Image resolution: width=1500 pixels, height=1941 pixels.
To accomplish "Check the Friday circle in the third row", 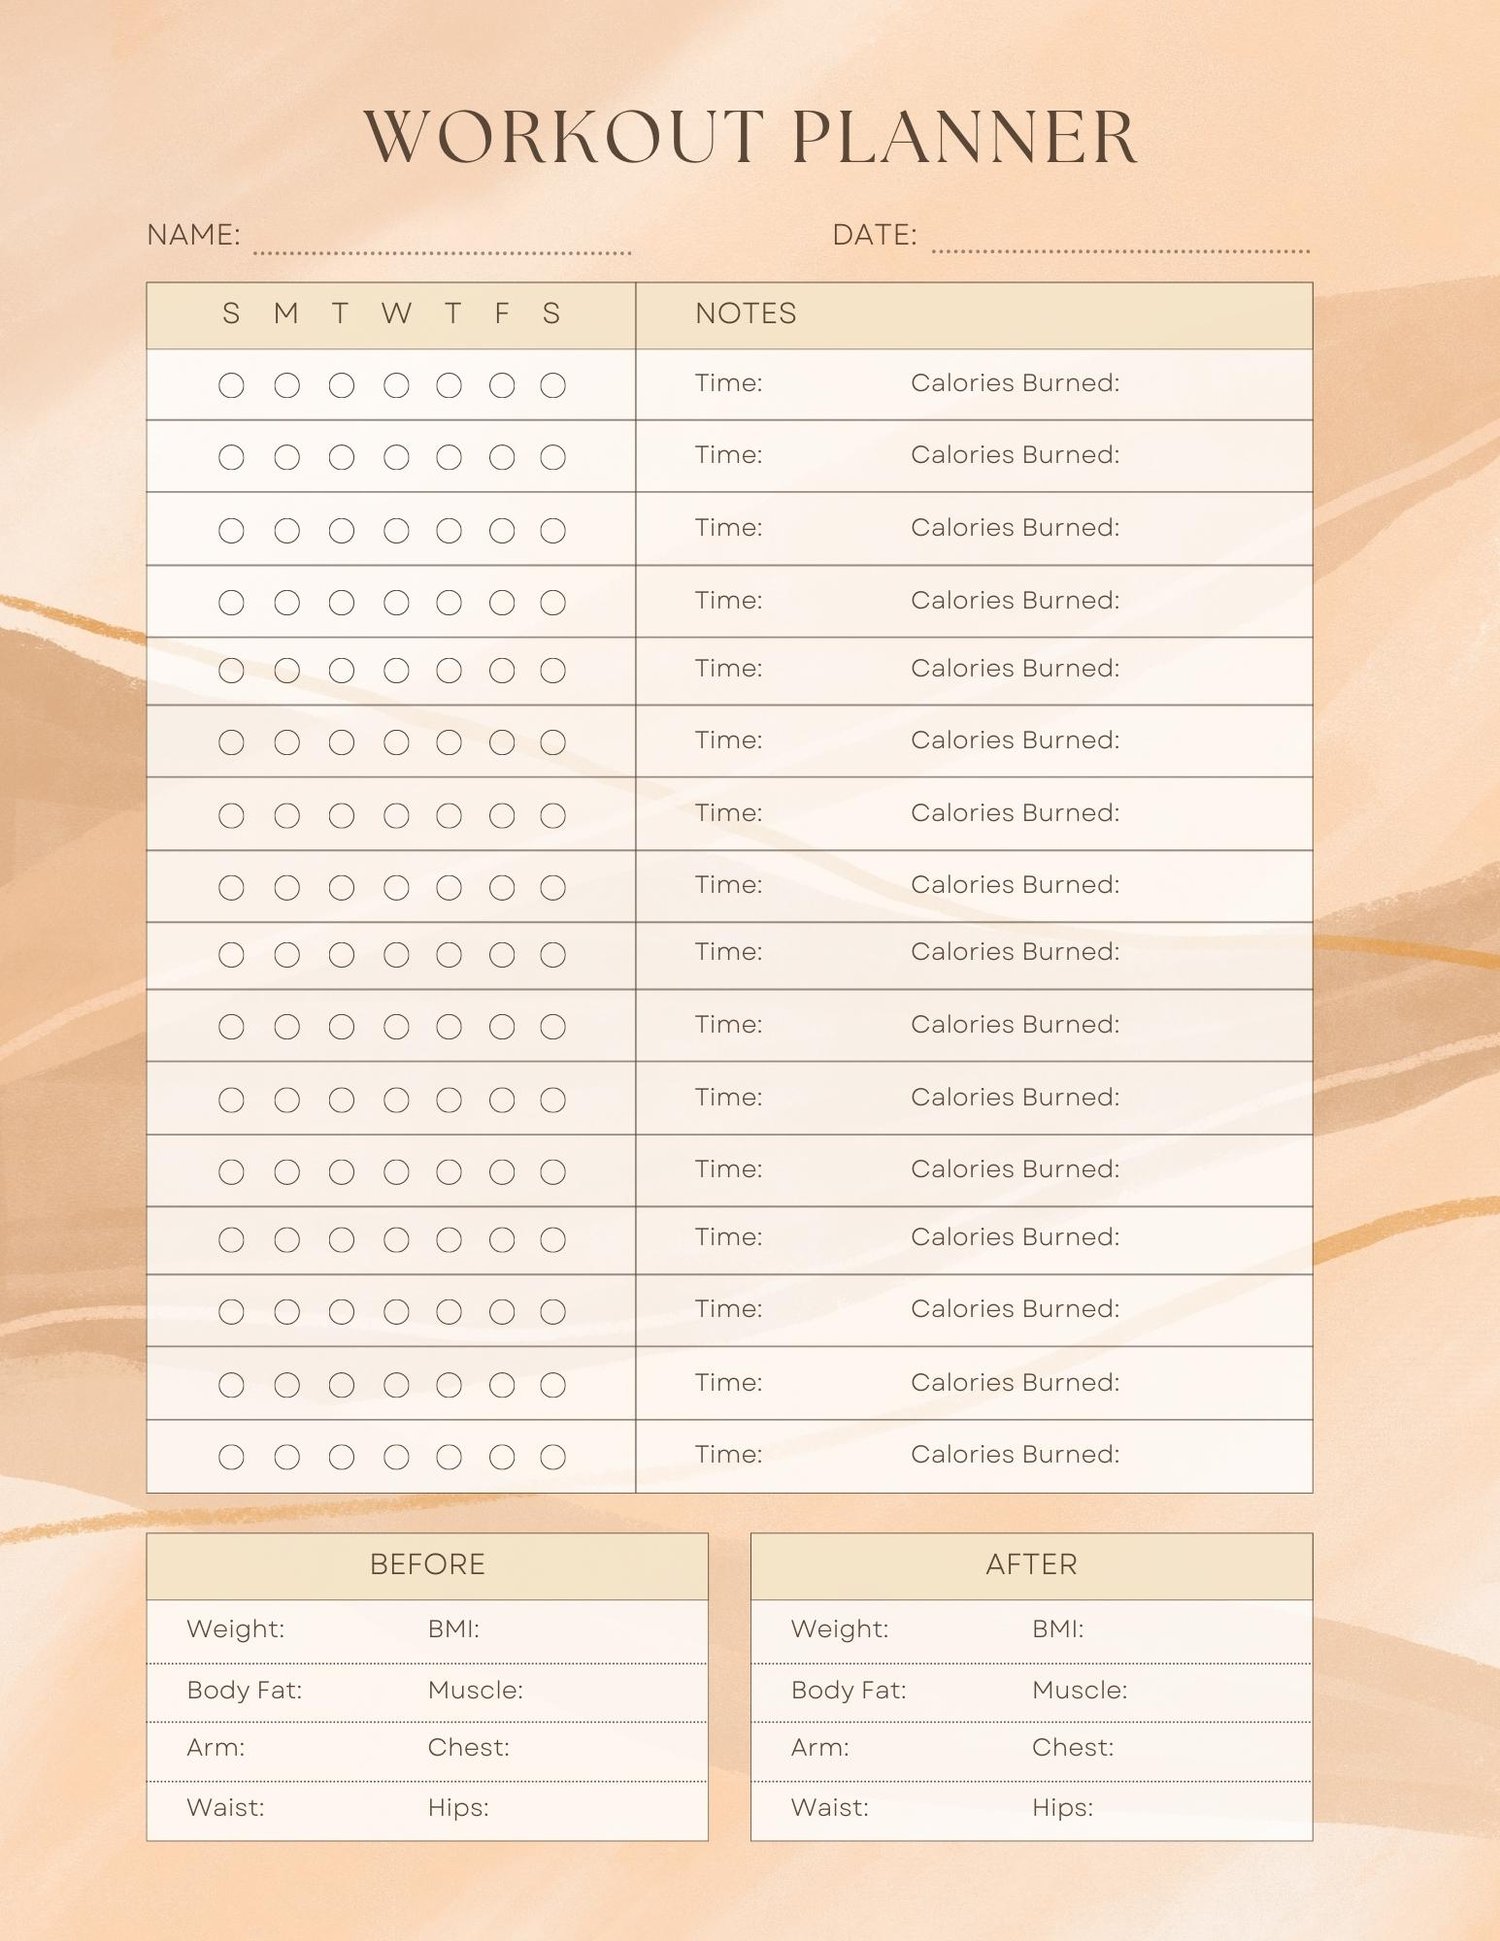I will coord(502,530).
